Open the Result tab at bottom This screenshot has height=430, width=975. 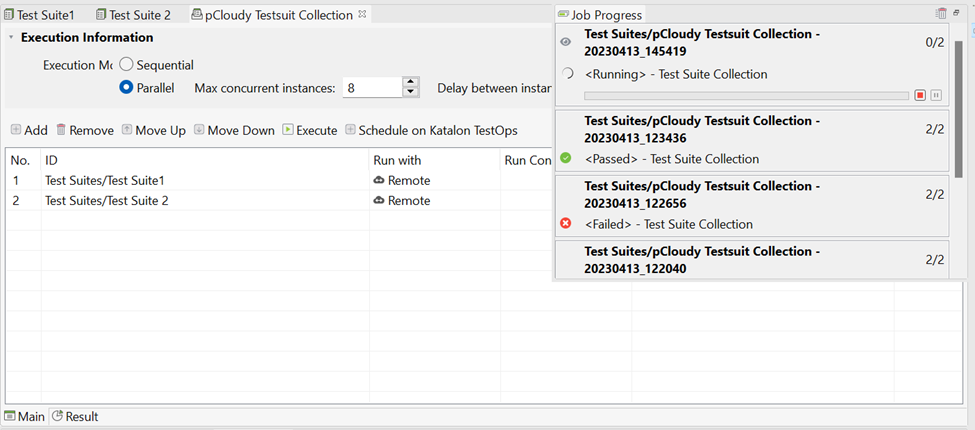[81, 416]
